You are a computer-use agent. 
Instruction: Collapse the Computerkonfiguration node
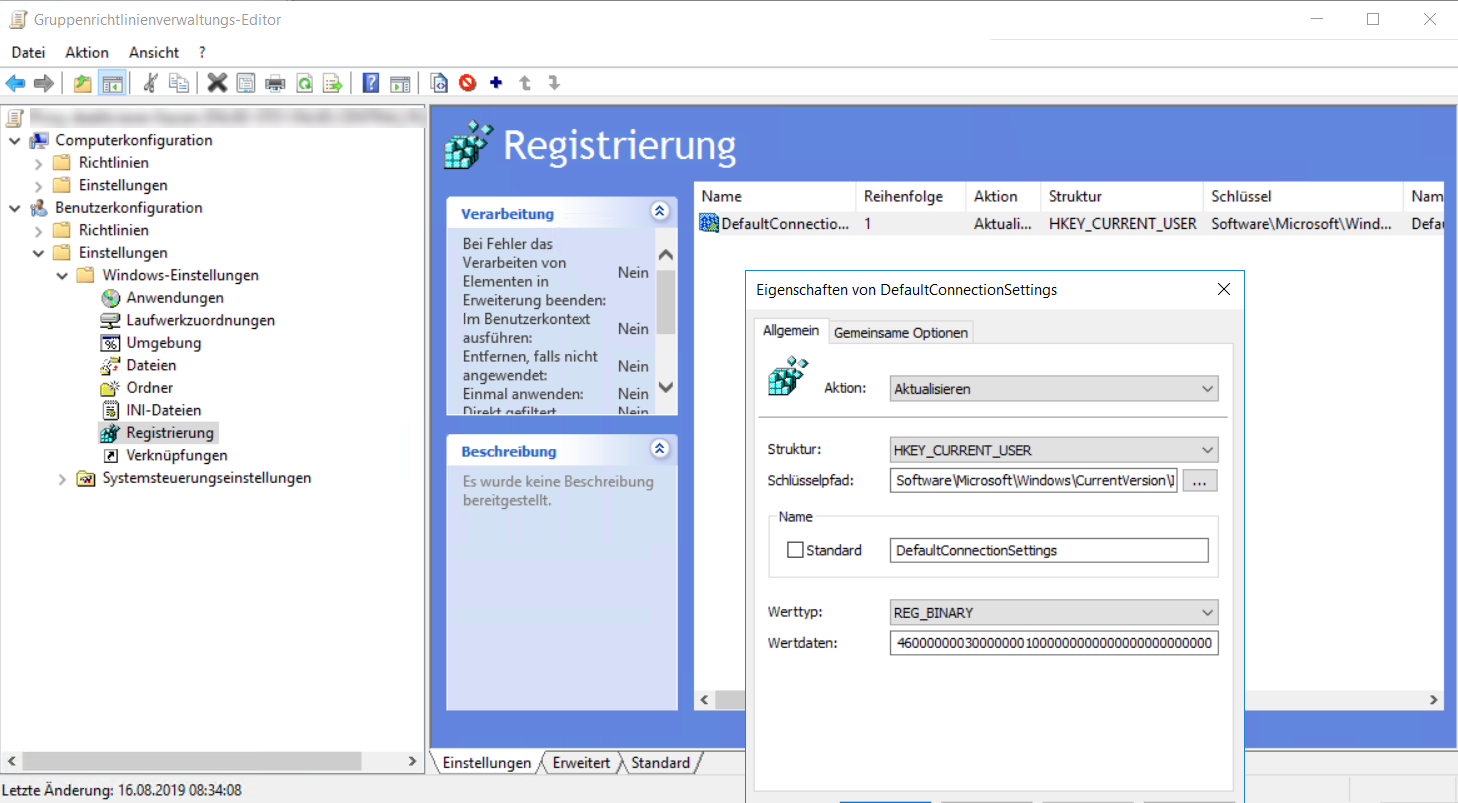(15, 140)
